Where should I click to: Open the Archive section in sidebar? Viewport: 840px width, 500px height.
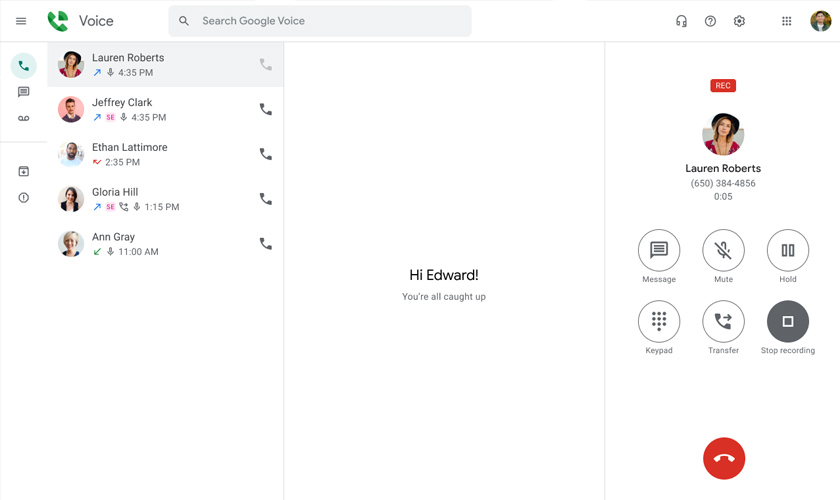pos(24,171)
